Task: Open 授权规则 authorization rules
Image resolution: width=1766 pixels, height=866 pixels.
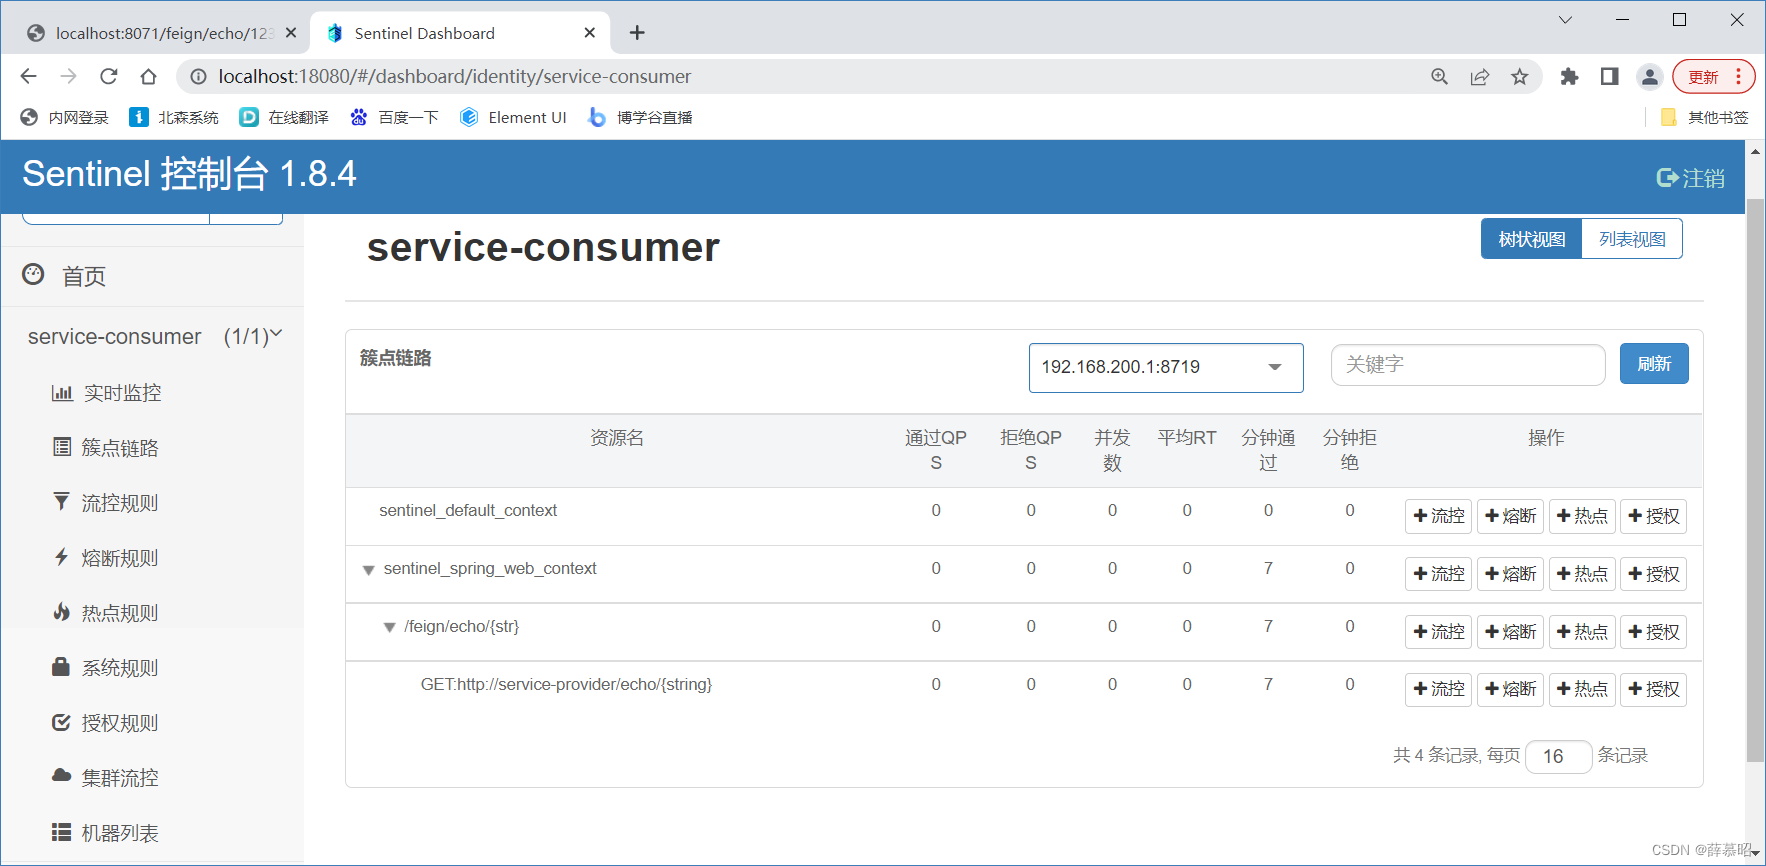Action: click(x=106, y=723)
